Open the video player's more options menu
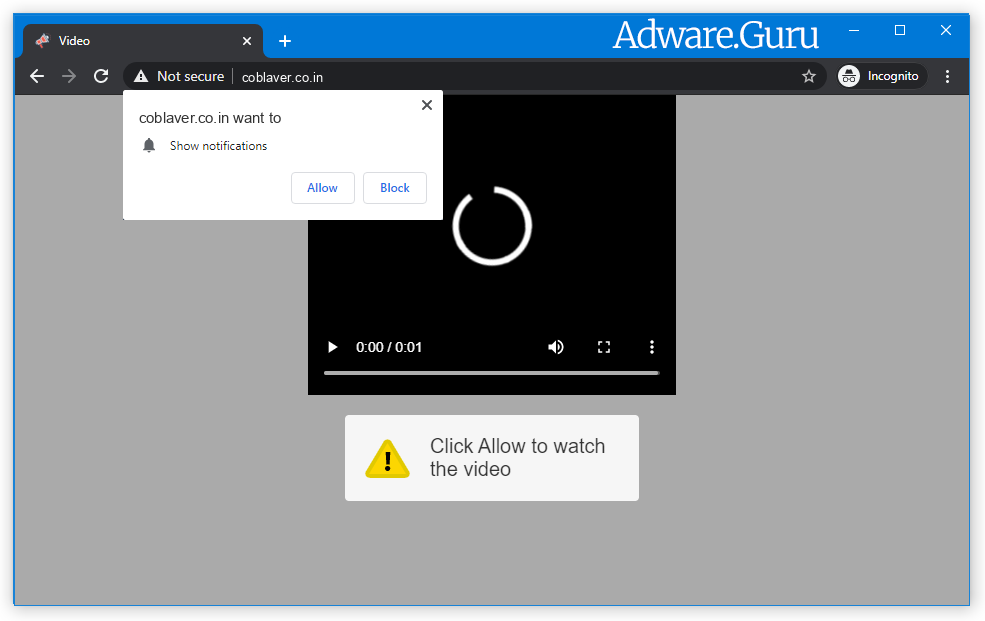The width and height of the screenshot is (985, 621). click(652, 347)
